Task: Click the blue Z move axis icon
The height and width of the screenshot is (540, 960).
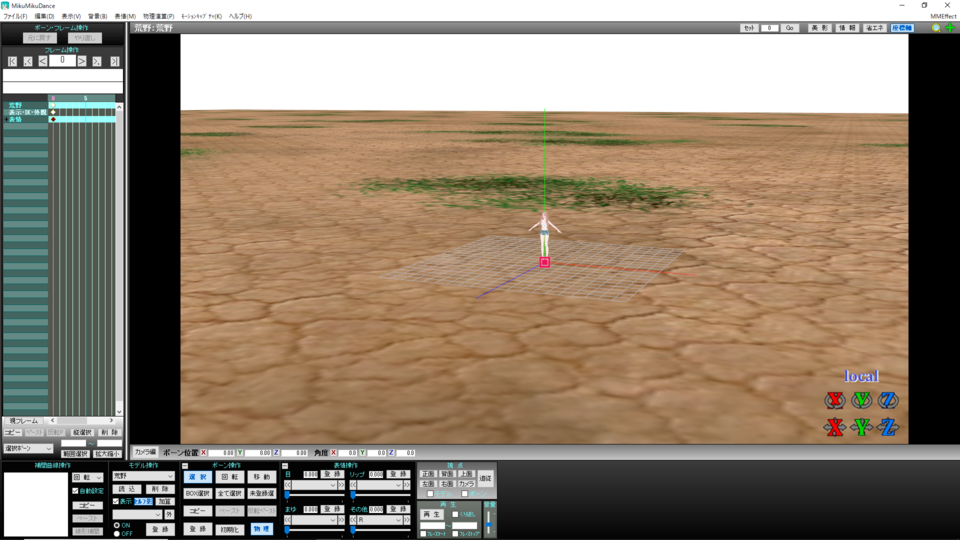Action: [x=887, y=428]
